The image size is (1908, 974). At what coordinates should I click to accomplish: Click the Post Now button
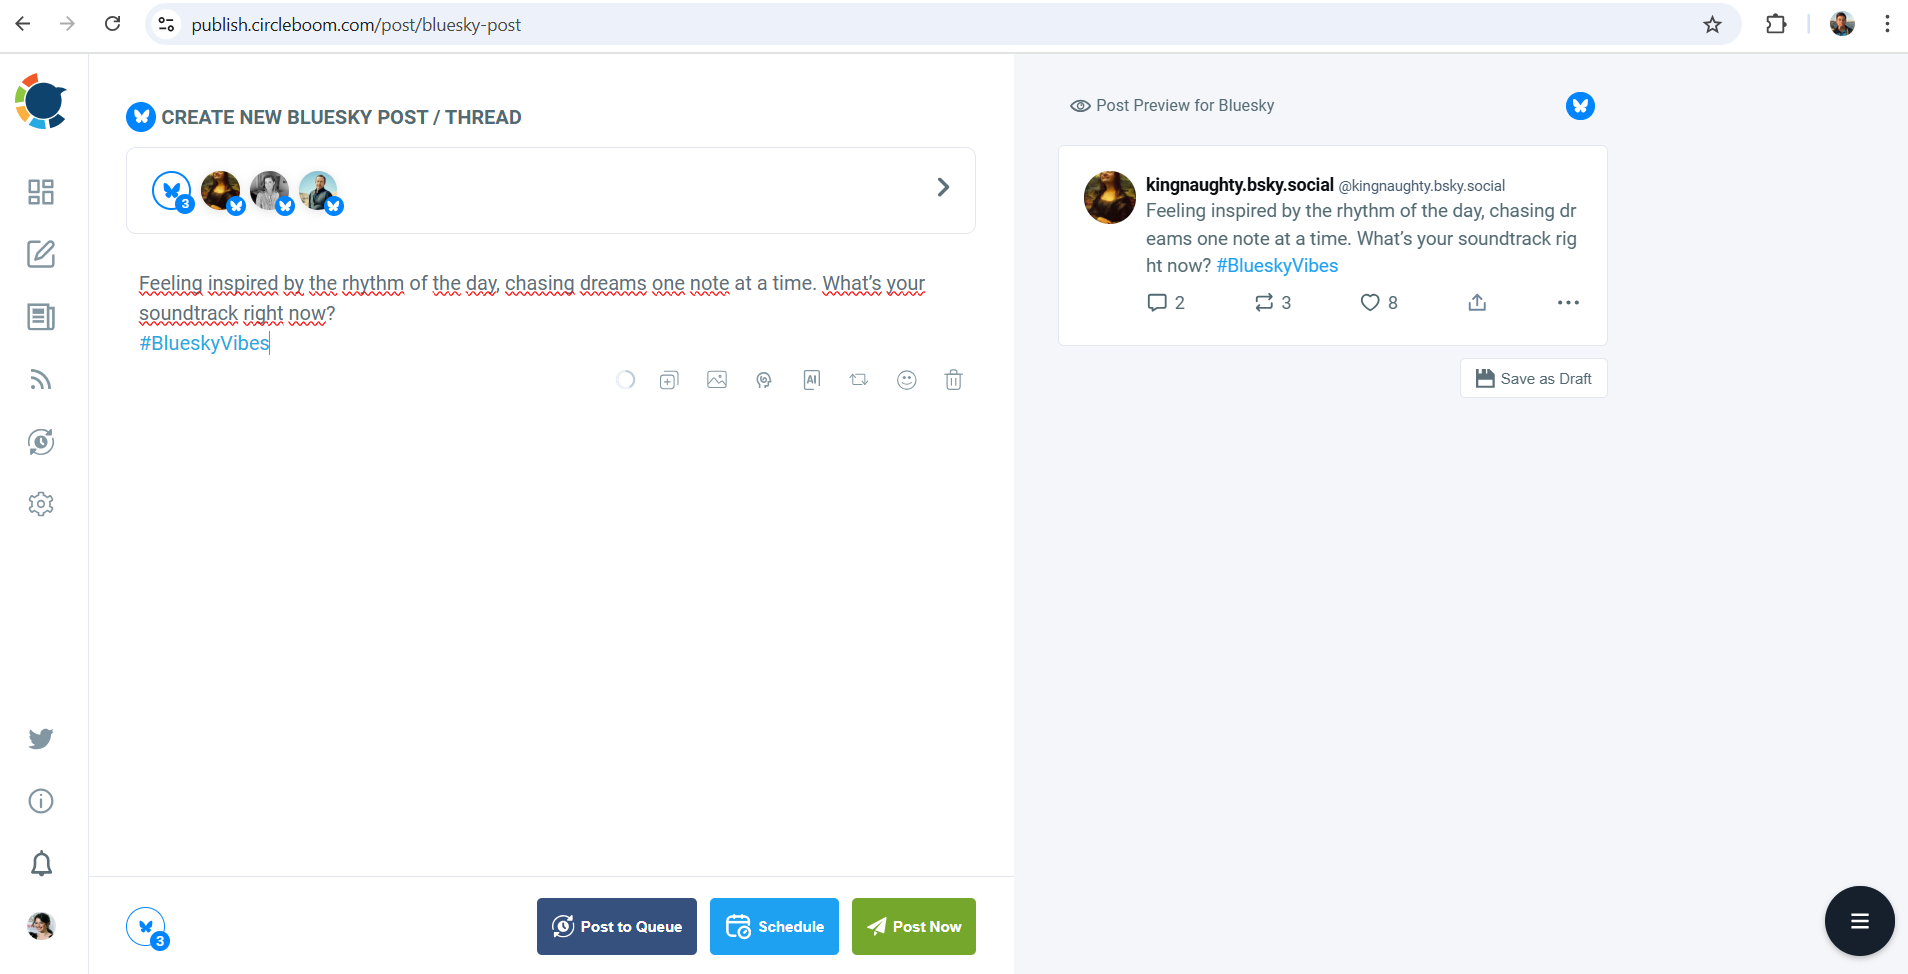[914, 926]
